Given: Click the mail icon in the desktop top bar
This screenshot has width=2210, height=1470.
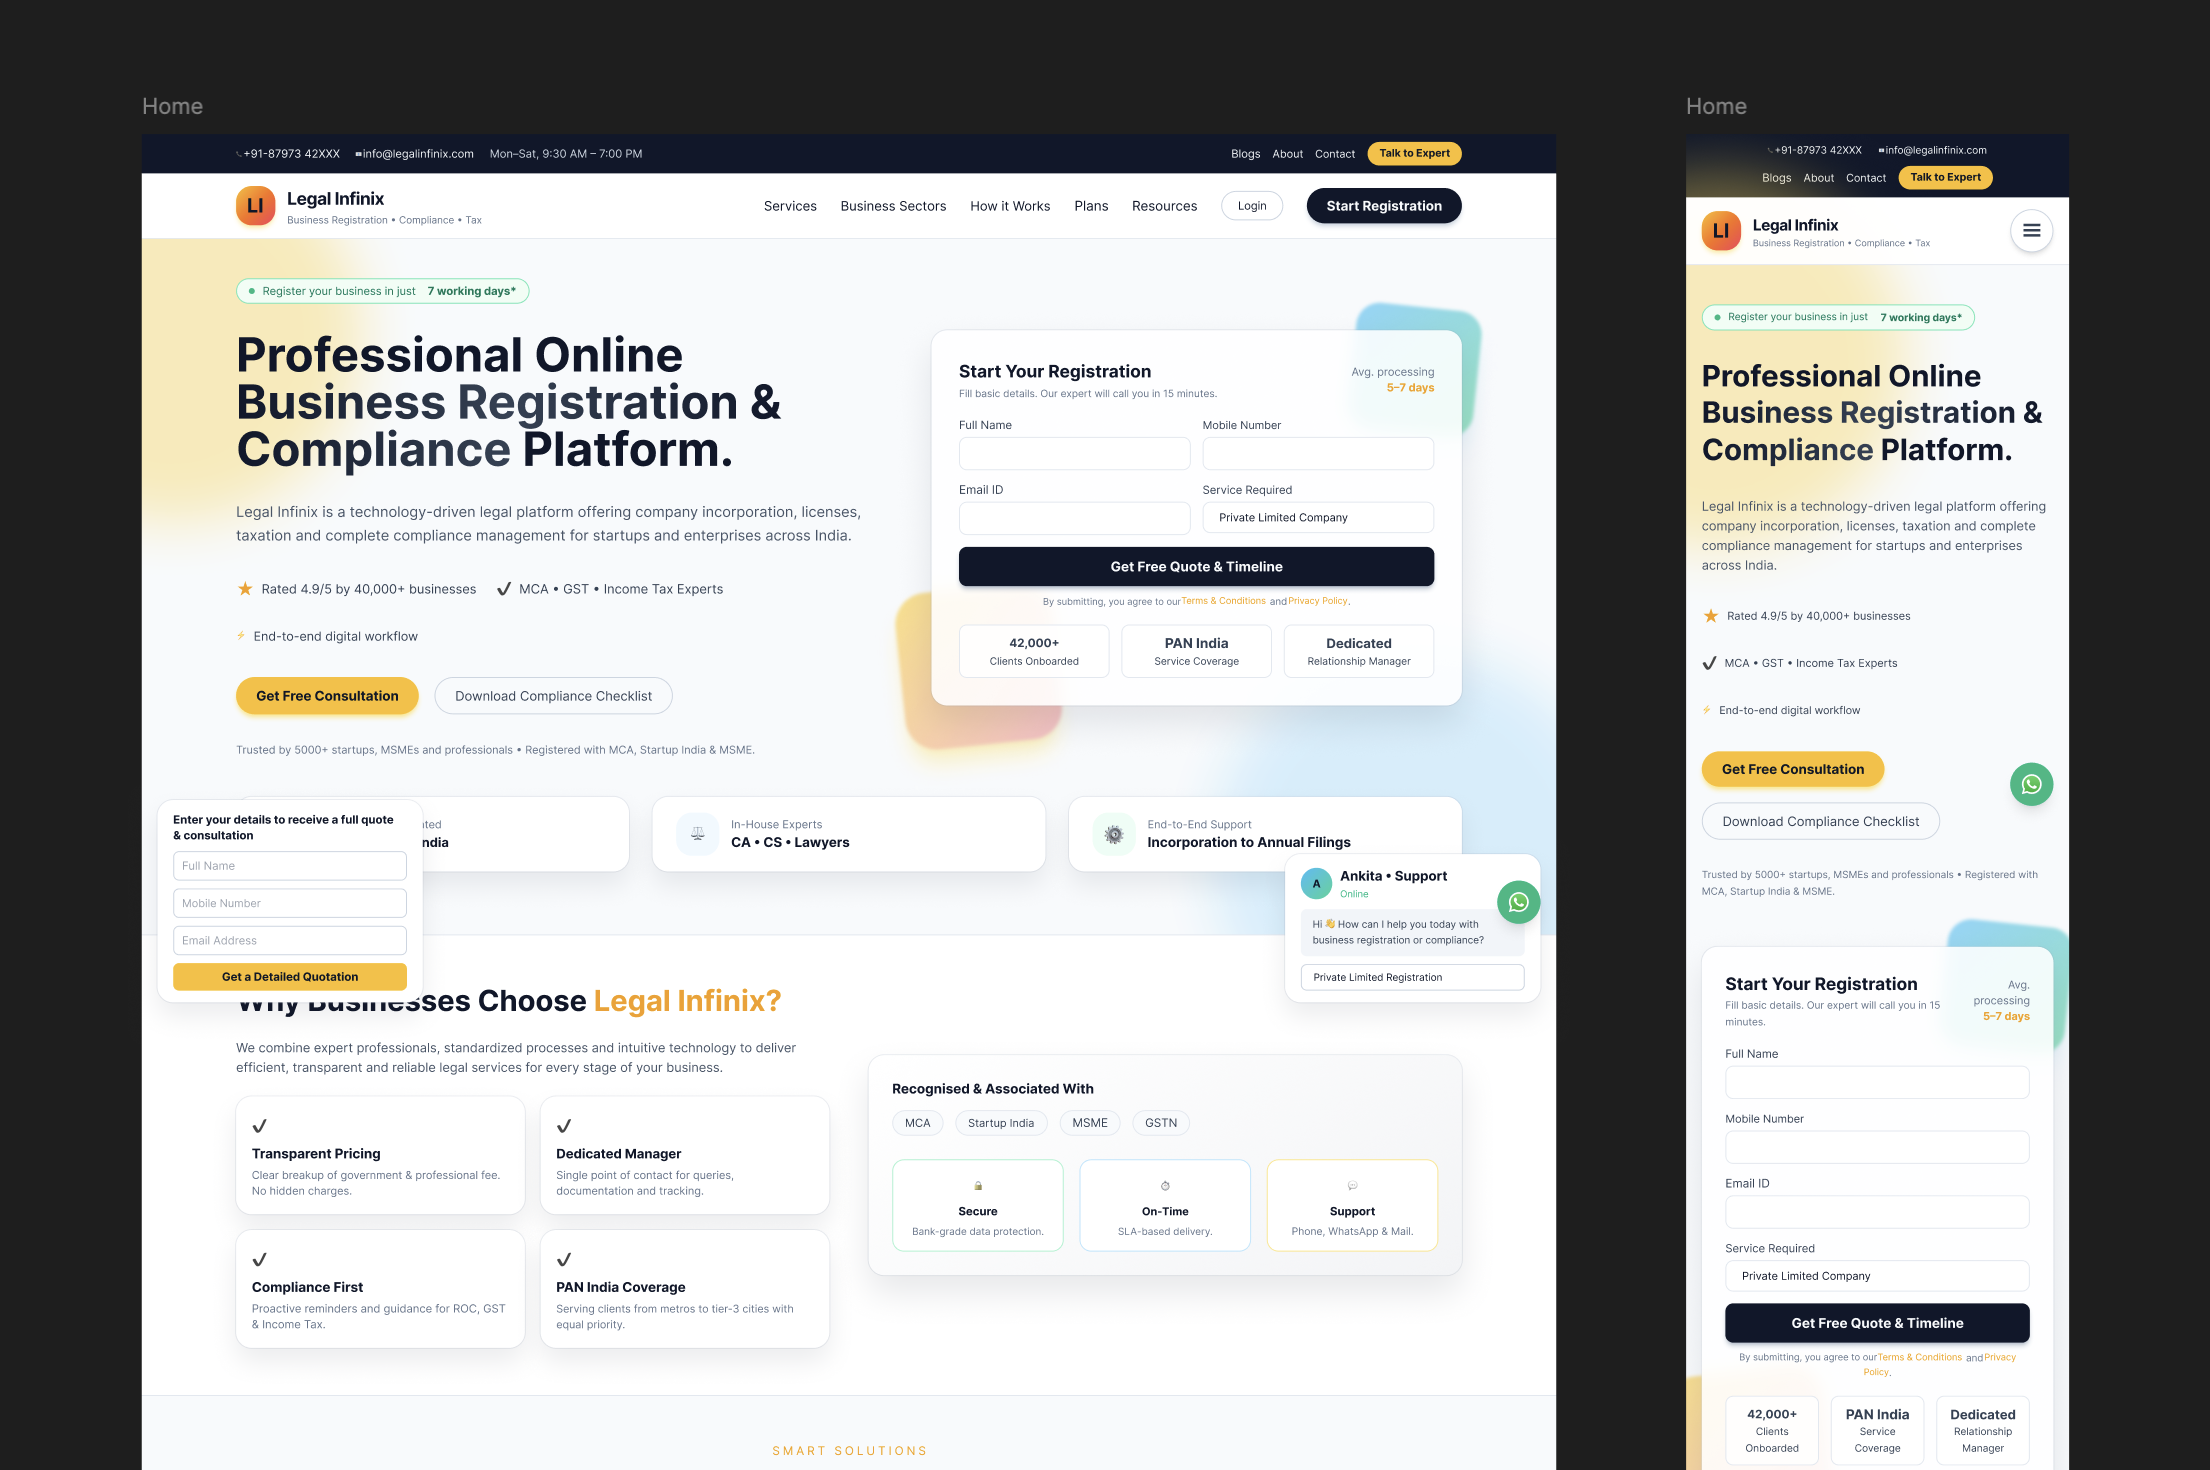Looking at the screenshot, I should click(x=358, y=154).
